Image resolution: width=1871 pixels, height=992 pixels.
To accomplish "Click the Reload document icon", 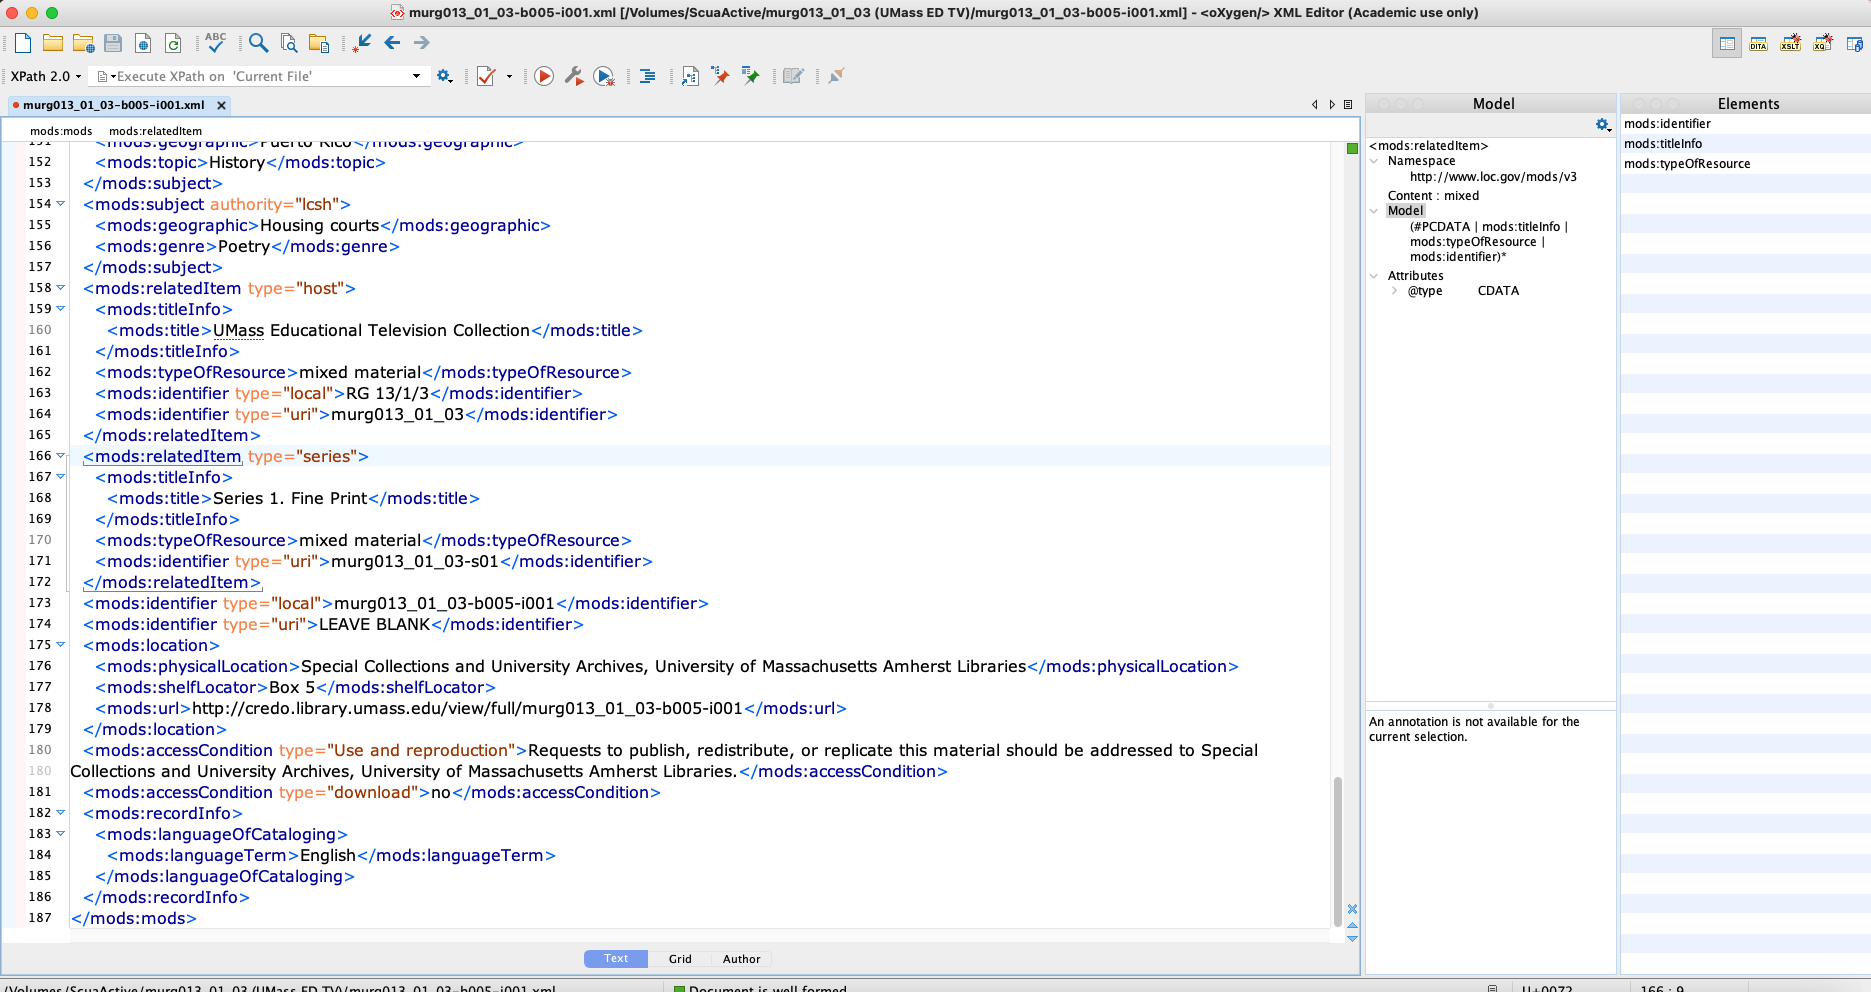I will click(x=173, y=43).
